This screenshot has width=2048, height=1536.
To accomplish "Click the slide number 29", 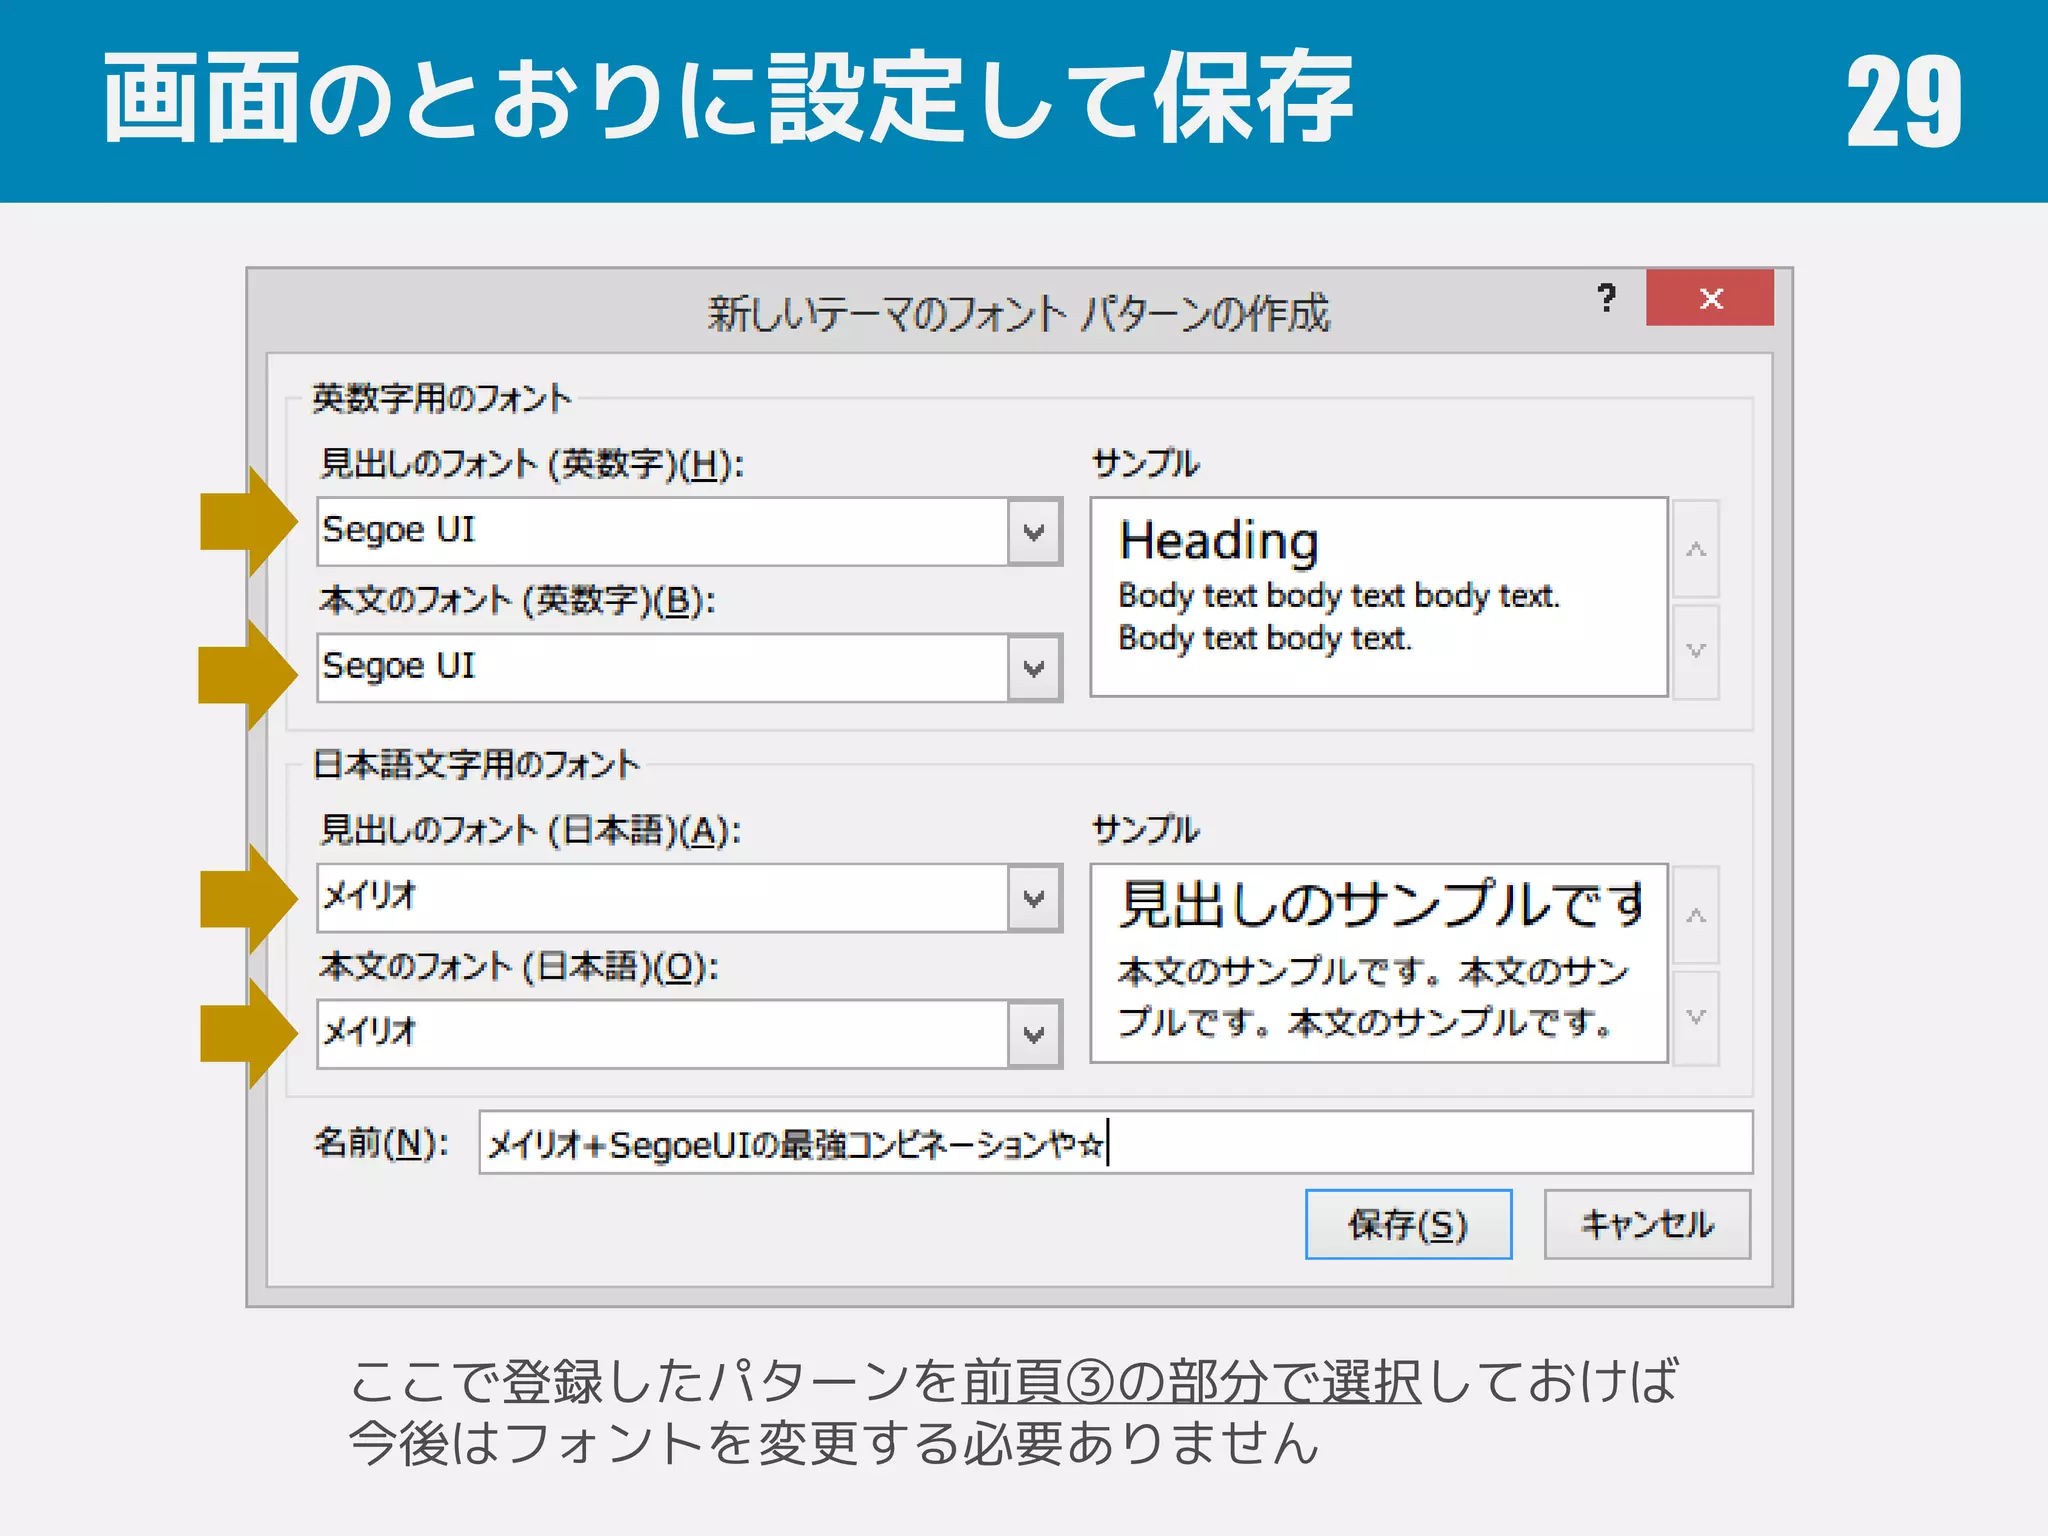I will click(x=1904, y=101).
